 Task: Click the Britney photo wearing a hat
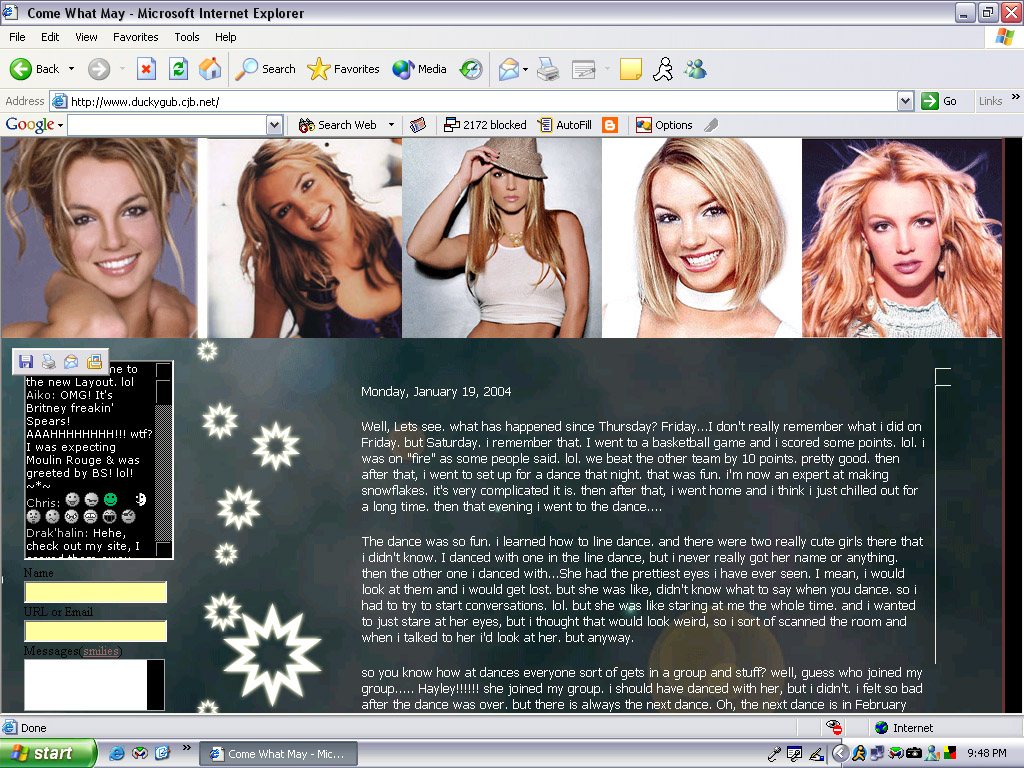[502, 238]
